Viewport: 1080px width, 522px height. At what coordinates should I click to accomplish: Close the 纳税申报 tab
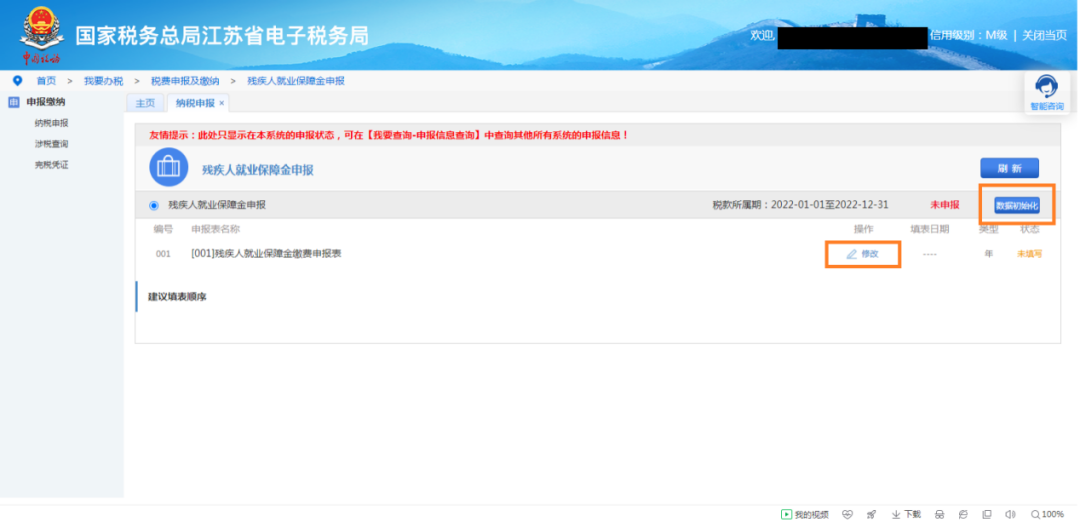[x=221, y=103]
